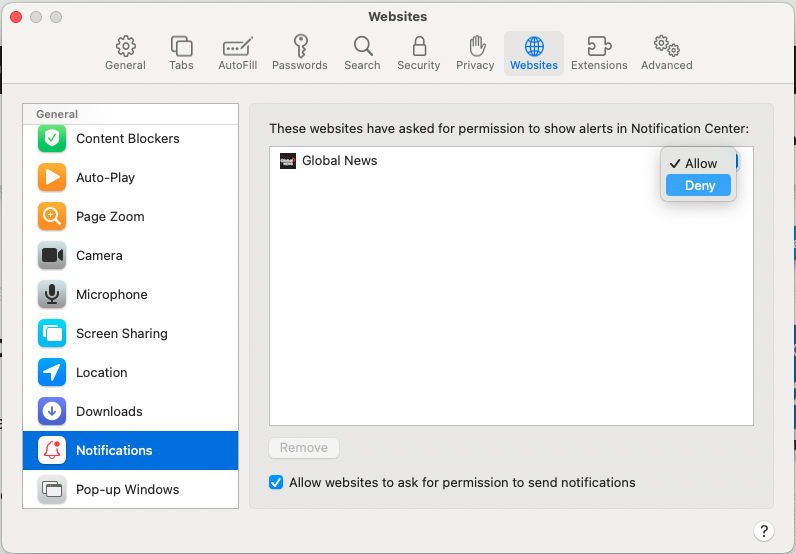Select Page Zoom in the sidebar
The height and width of the screenshot is (554, 796).
pos(130,216)
